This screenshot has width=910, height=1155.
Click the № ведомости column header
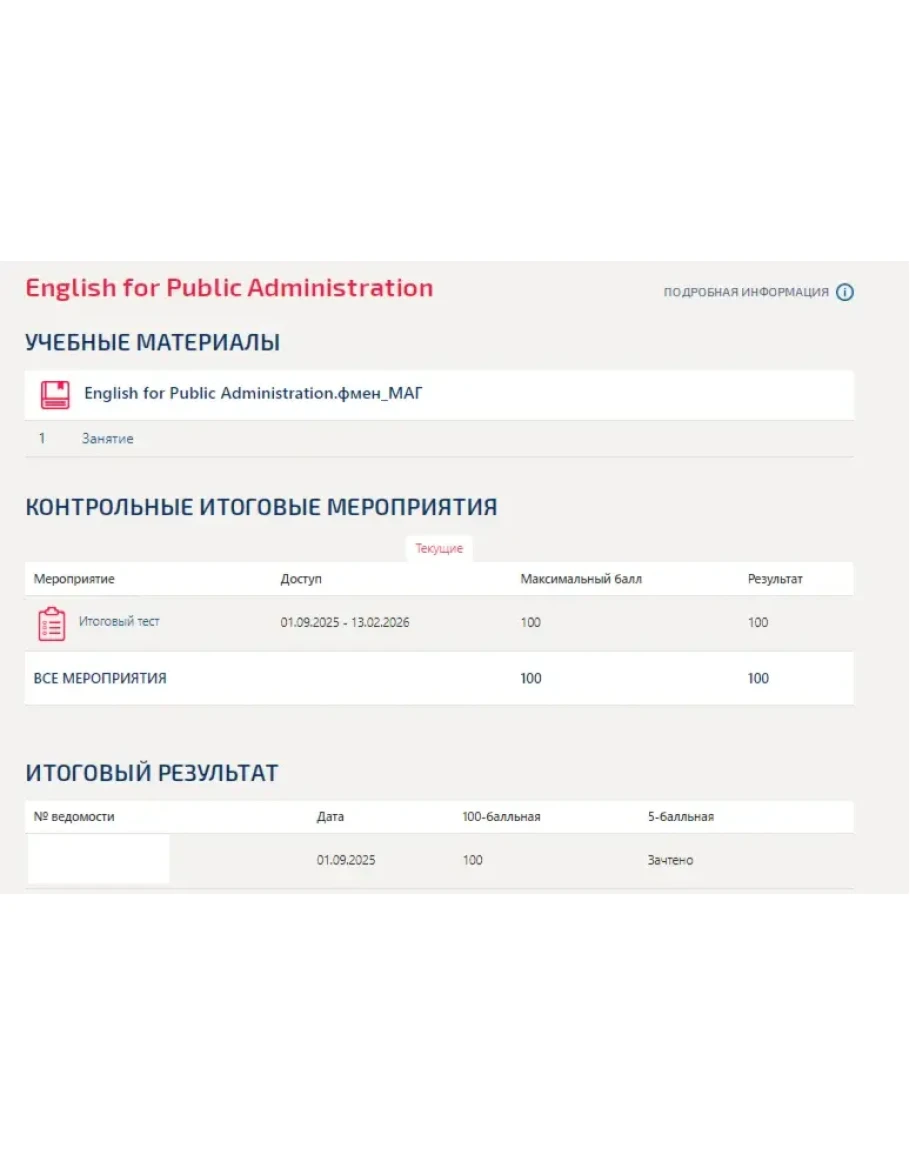click(x=74, y=817)
